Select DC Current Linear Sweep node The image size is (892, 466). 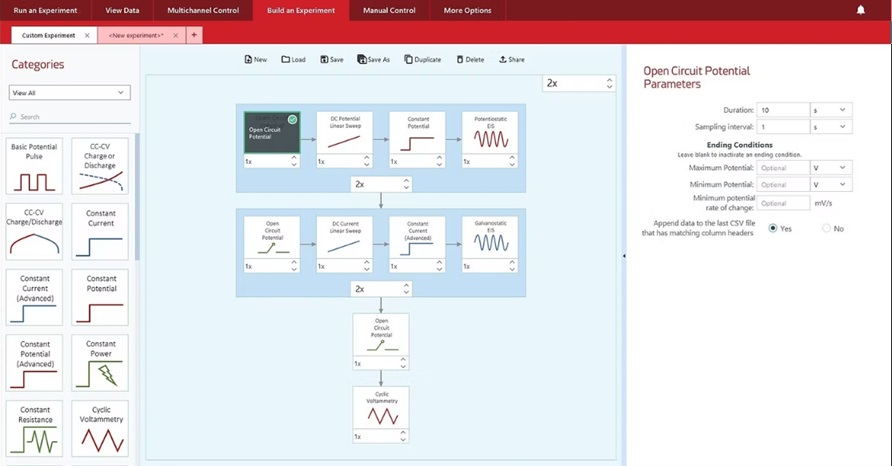(x=345, y=237)
